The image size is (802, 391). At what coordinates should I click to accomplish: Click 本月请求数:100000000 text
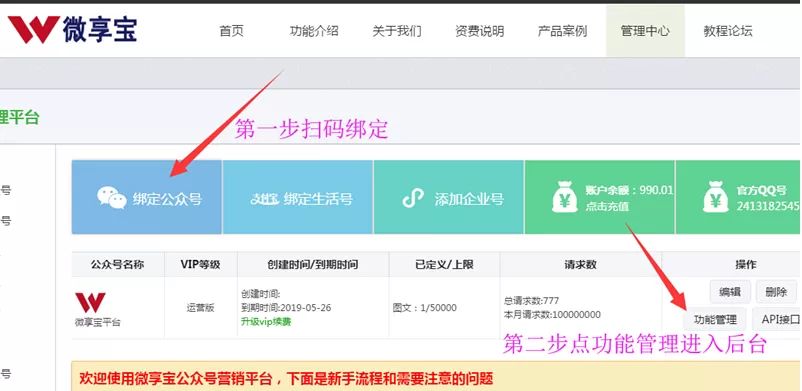(552, 315)
